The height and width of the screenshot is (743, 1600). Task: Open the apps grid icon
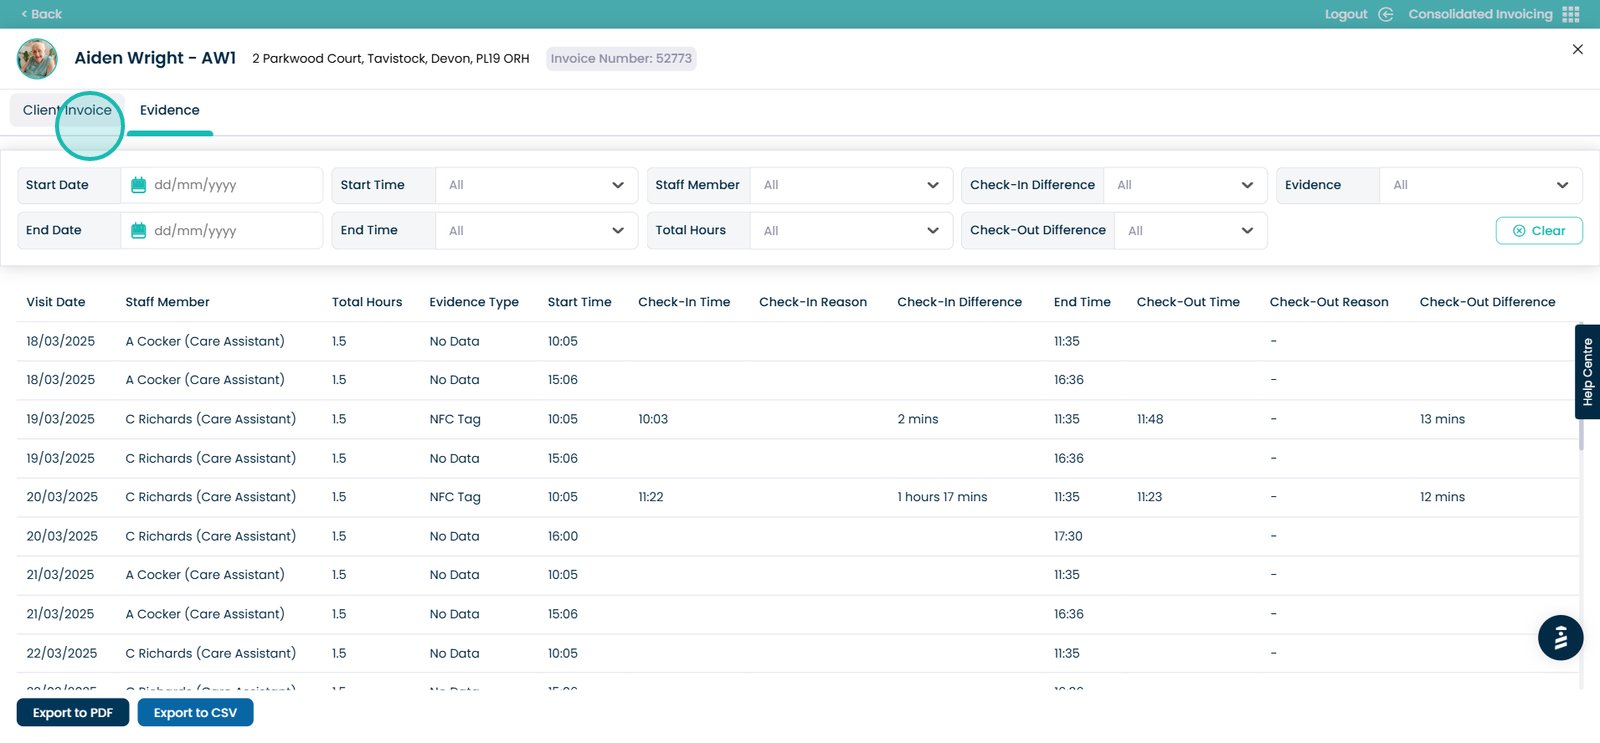point(1571,14)
